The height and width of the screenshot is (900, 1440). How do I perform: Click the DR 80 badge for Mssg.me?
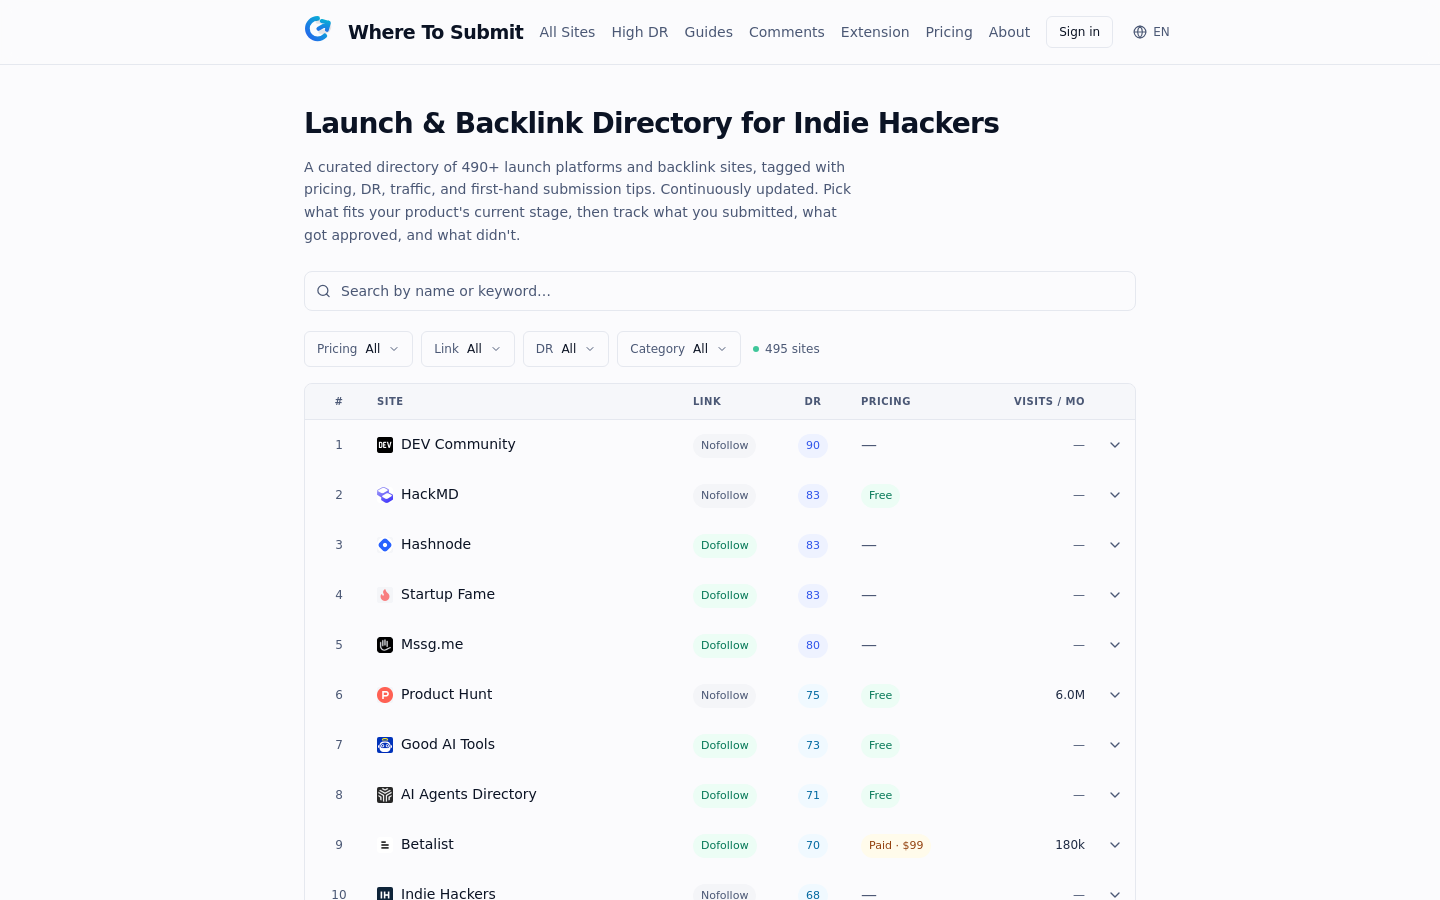(813, 645)
